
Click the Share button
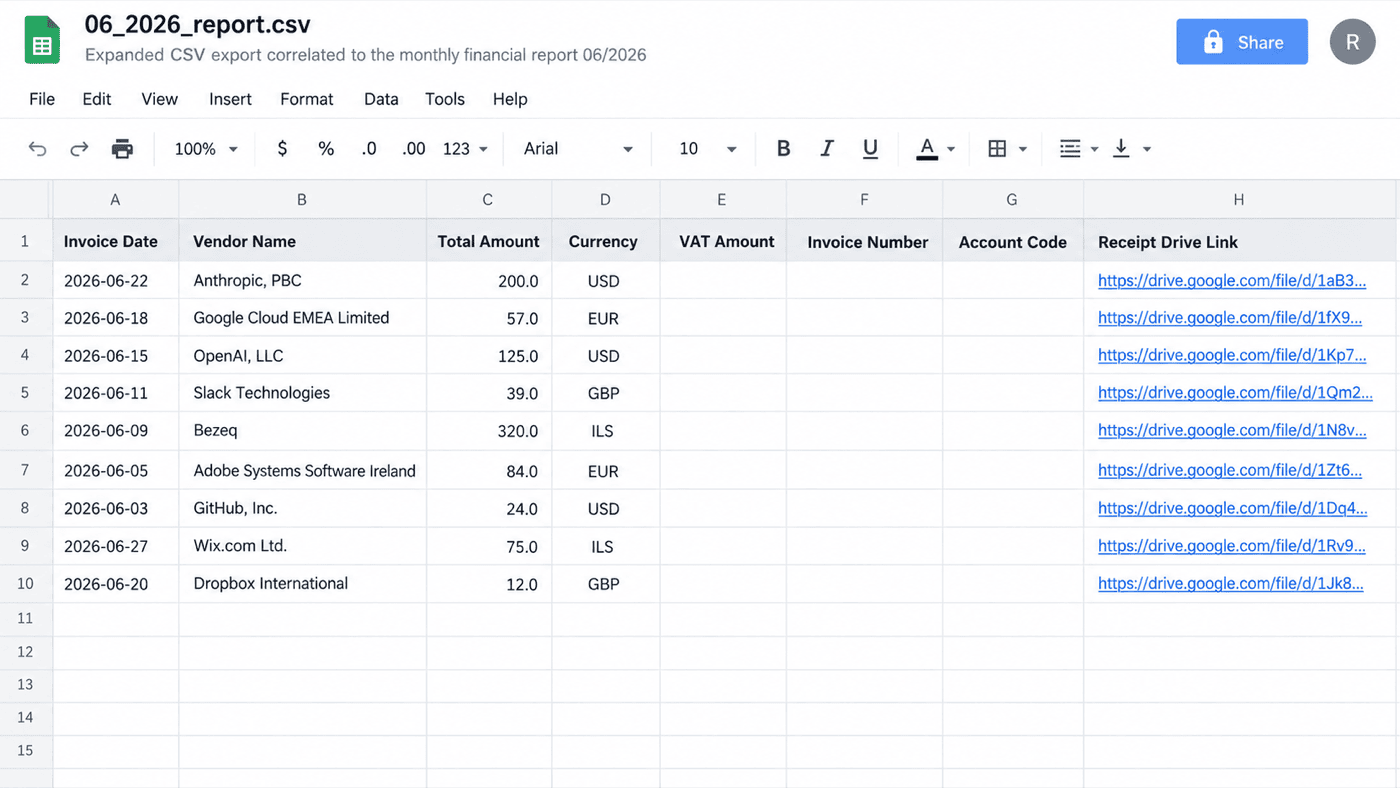click(x=1242, y=42)
